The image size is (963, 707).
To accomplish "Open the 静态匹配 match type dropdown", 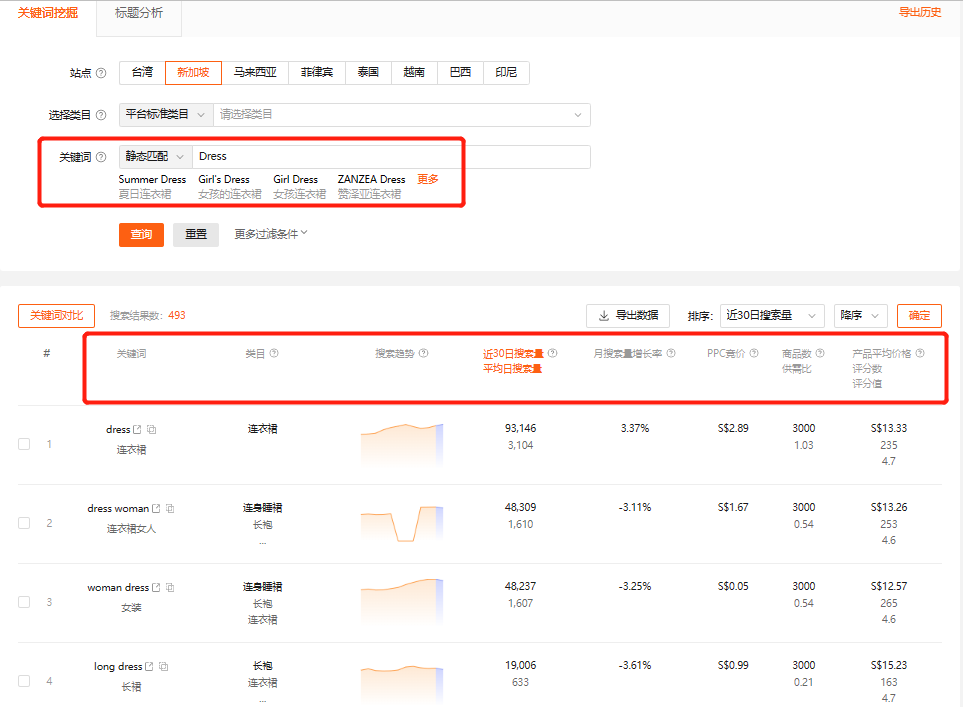I will (155, 157).
